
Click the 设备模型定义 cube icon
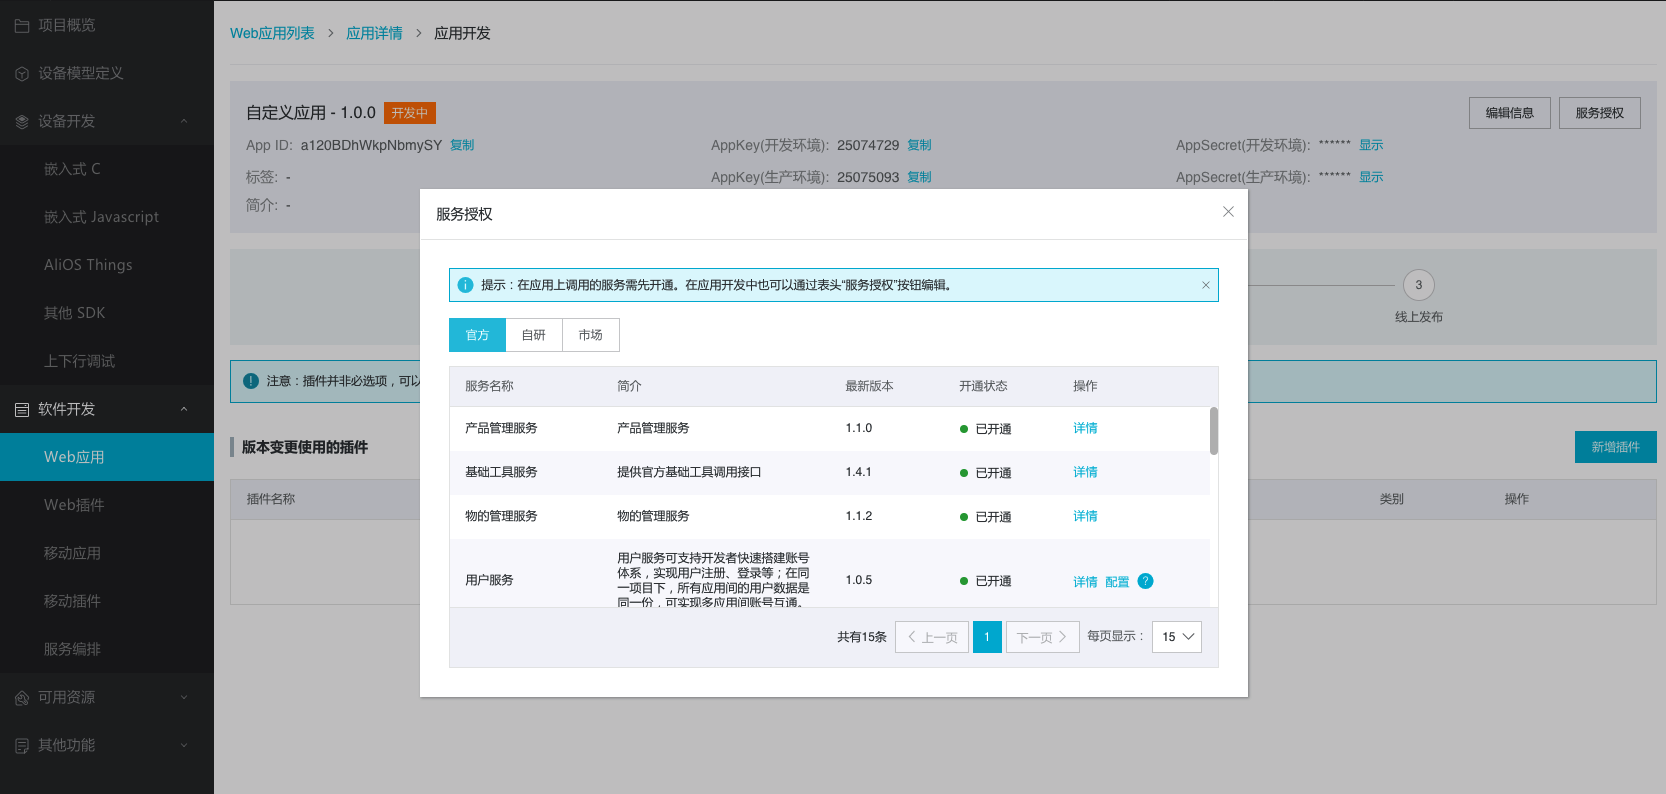tap(22, 73)
